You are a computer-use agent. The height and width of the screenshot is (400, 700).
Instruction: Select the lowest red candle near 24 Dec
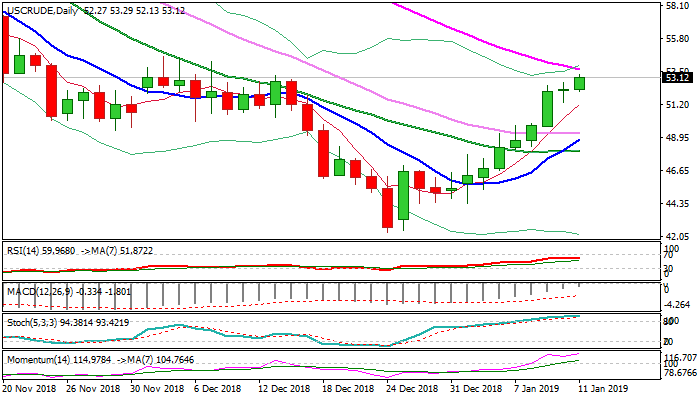point(387,208)
